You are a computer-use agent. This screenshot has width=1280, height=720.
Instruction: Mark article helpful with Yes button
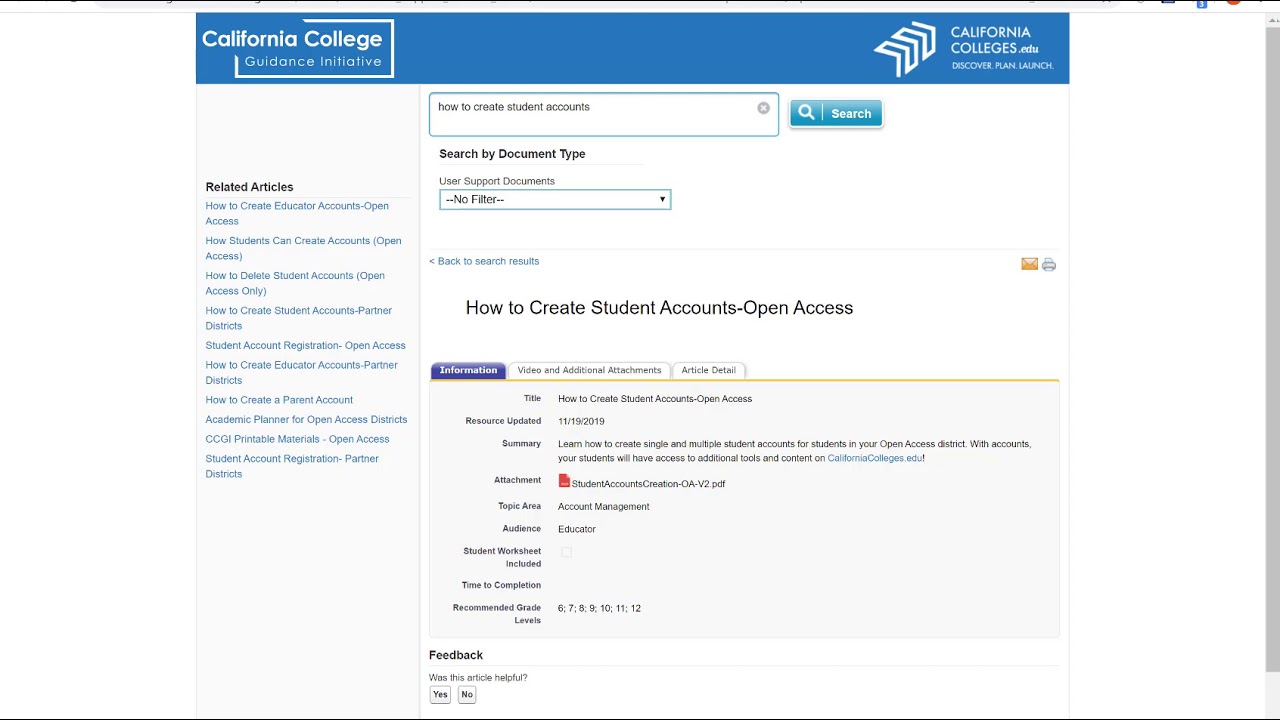point(440,694)
